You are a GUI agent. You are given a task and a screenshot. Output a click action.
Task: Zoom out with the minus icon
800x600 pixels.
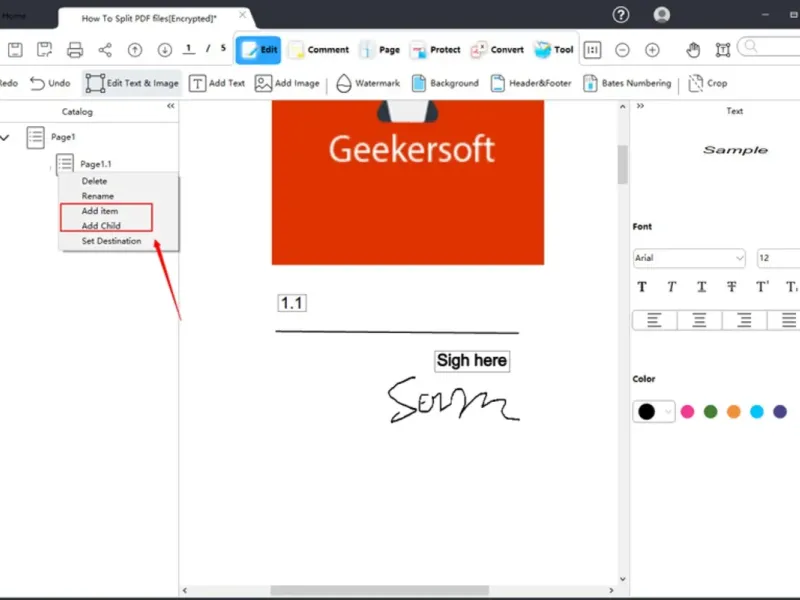pos(622,49)
